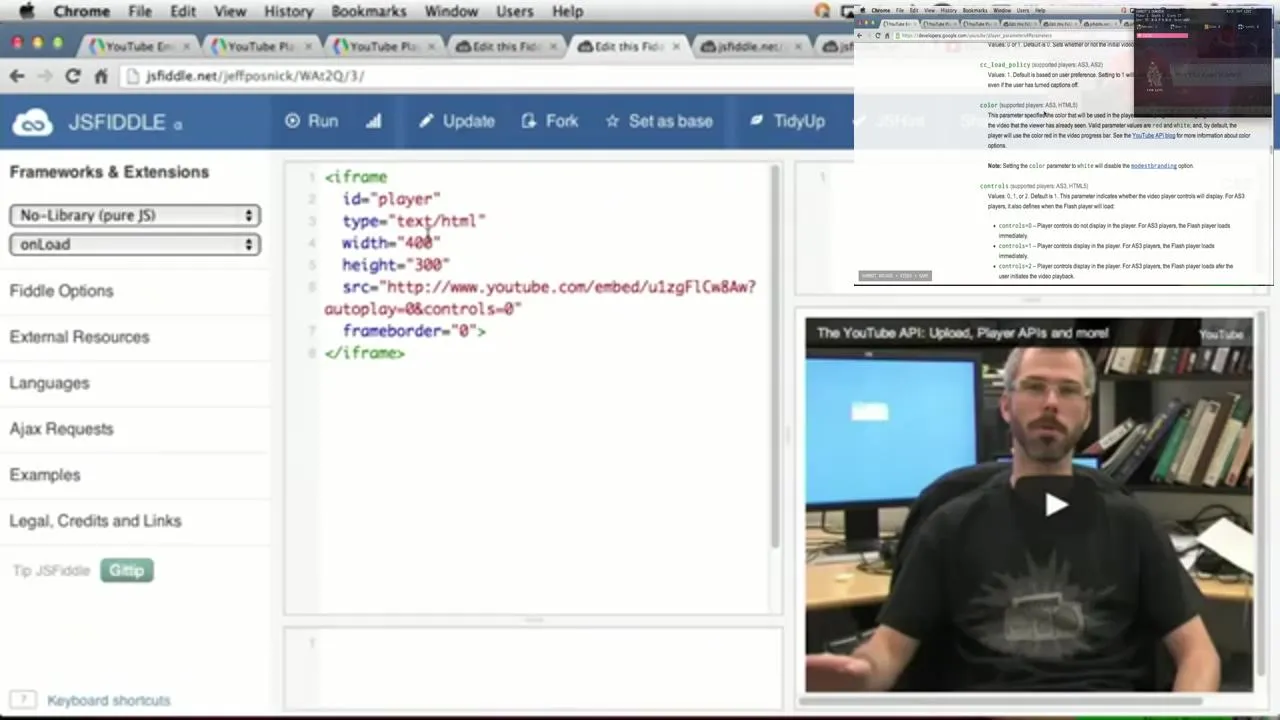Close the YouTube Em tab
Viewport: 1280px width, 720px height.
189,46
